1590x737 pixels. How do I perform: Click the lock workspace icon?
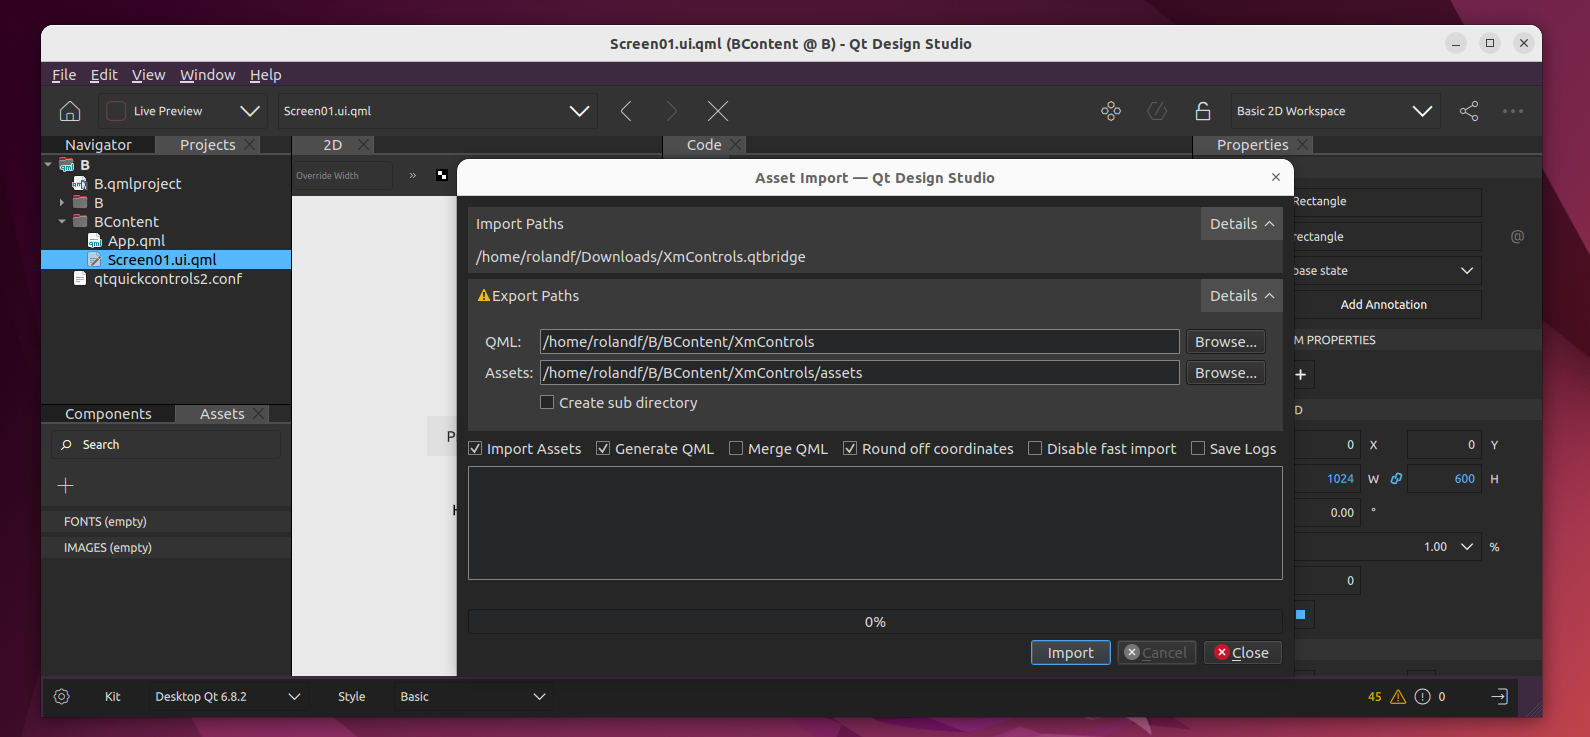click(1203, 111)
